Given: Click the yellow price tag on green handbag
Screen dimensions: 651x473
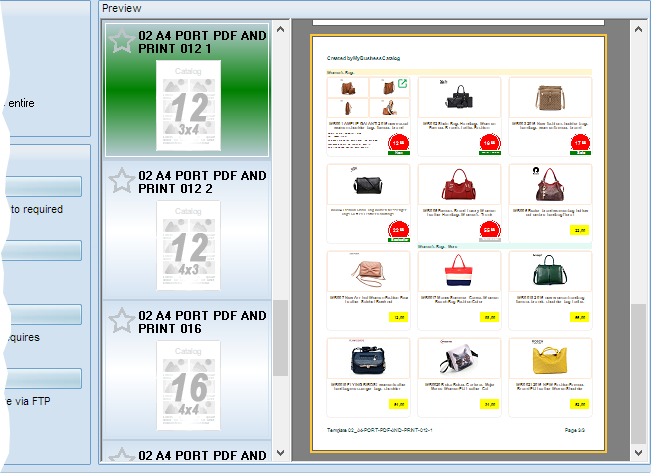Looking at the screenshot, I should [580, 317].
